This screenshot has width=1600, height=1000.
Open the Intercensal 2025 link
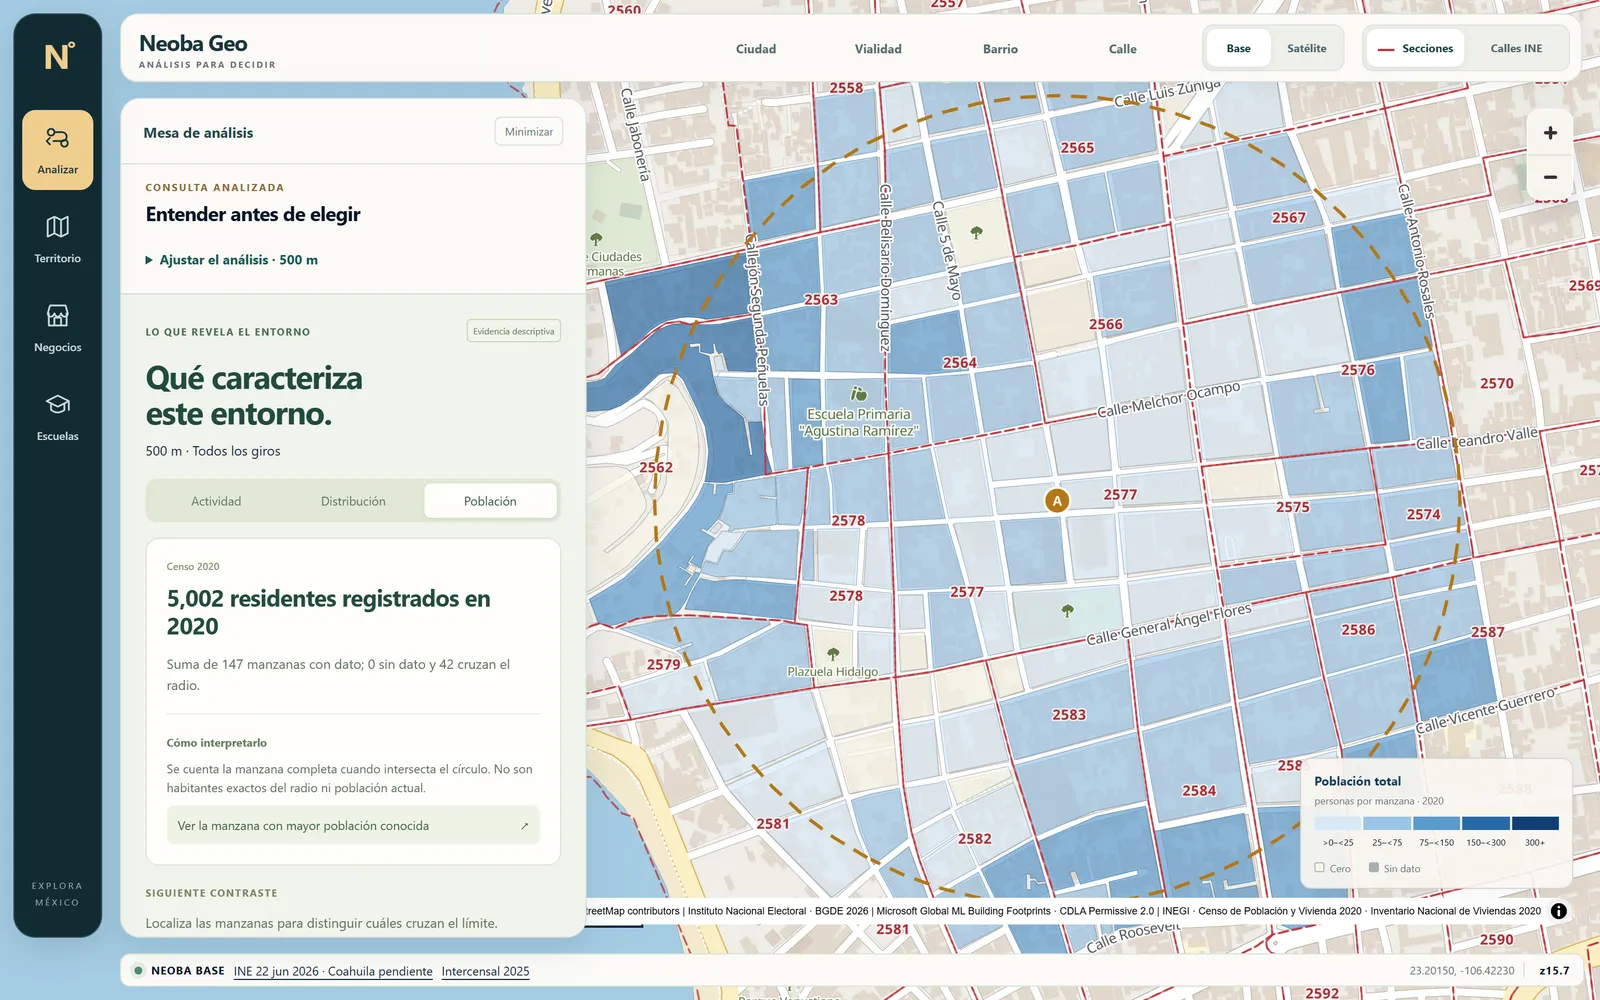pos(485,971)
